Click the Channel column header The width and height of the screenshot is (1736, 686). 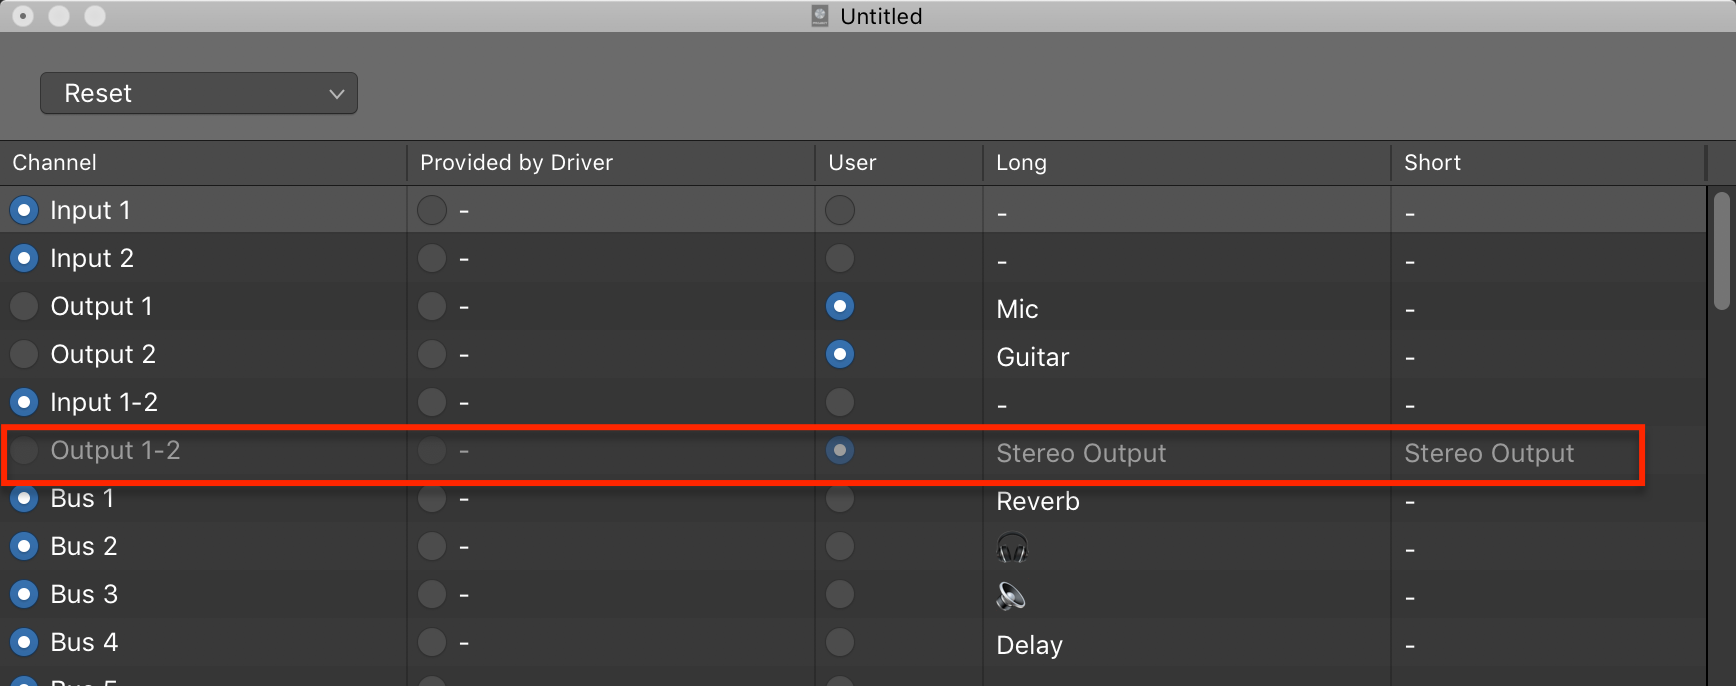point(55,163)
